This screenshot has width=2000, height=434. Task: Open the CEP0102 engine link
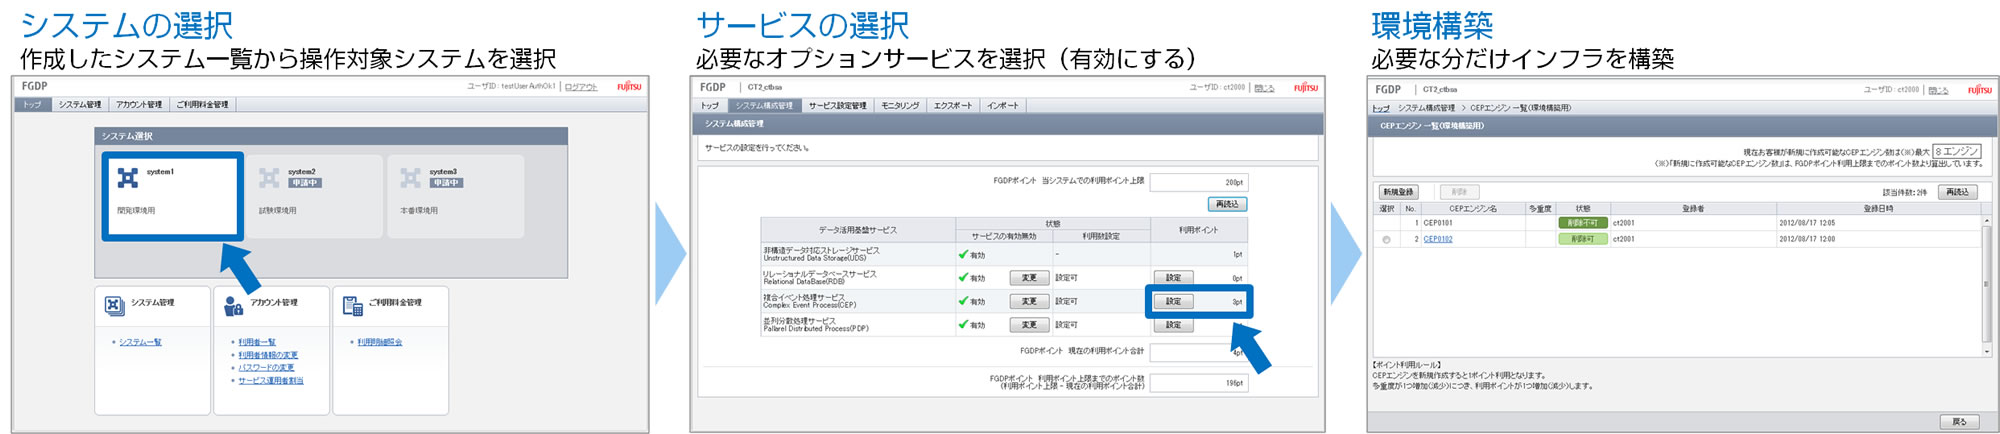tap(1438, 240)
